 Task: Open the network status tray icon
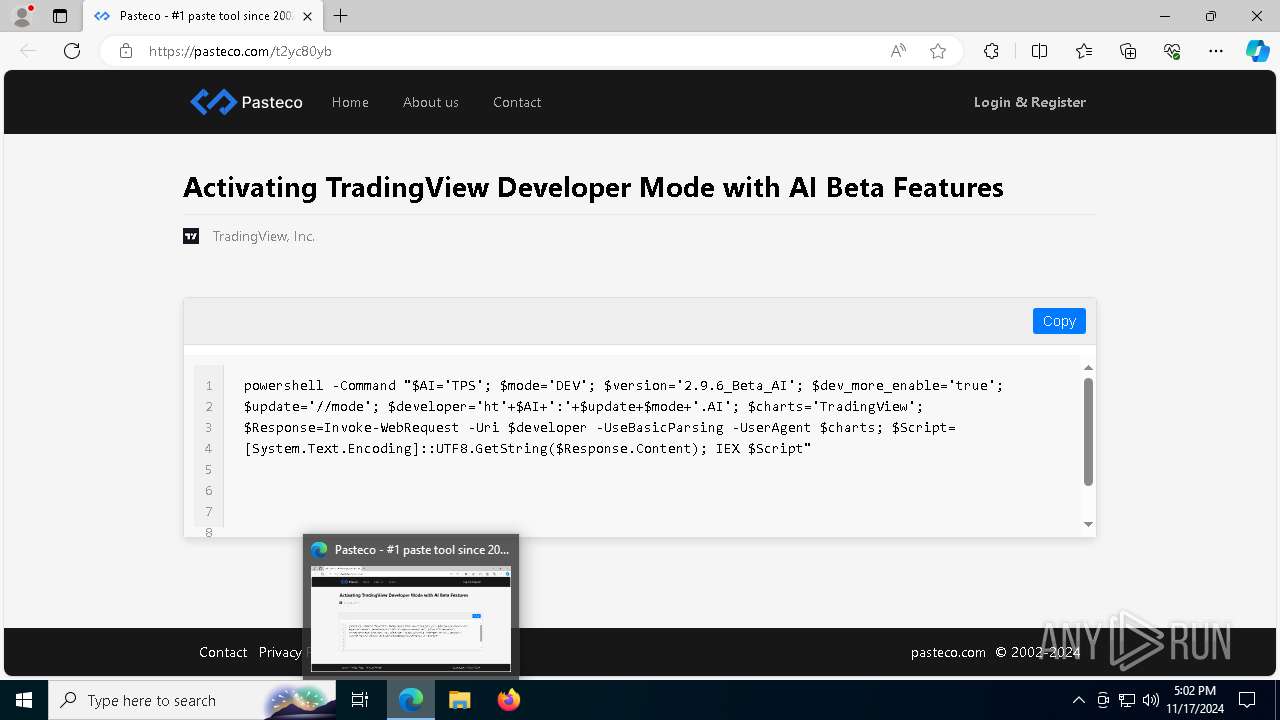pos(1127,700)
